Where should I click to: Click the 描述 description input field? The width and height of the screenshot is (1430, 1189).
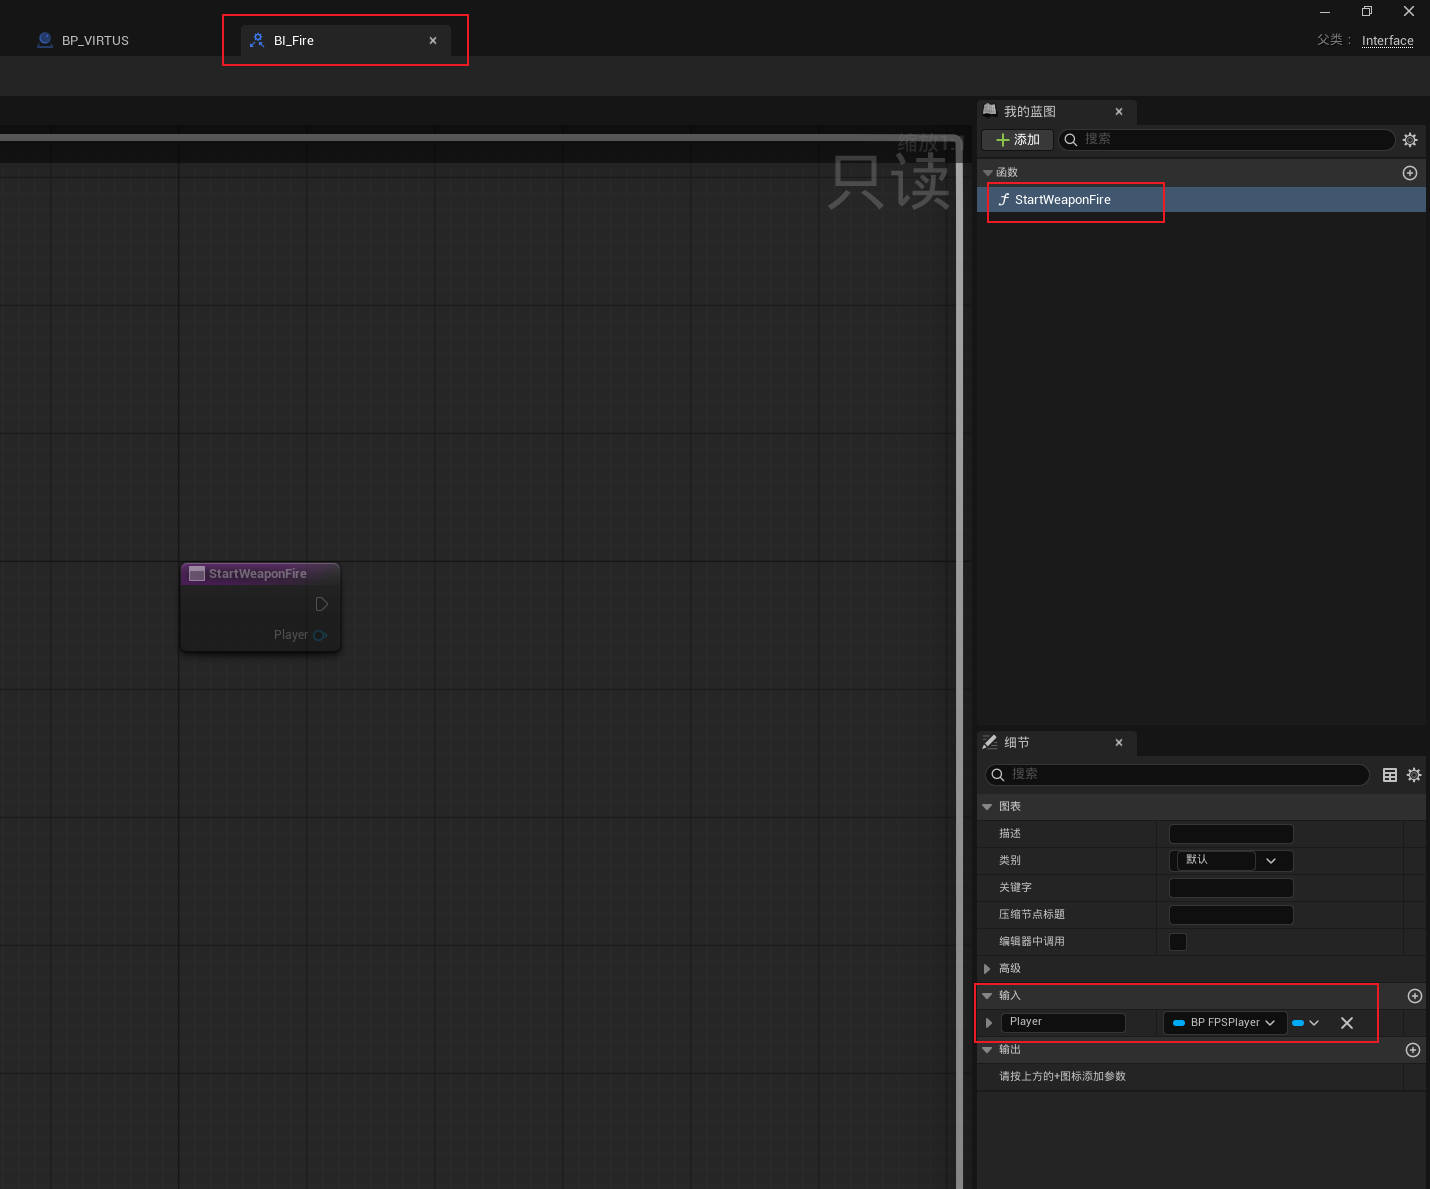click(x=1231, y=834)
